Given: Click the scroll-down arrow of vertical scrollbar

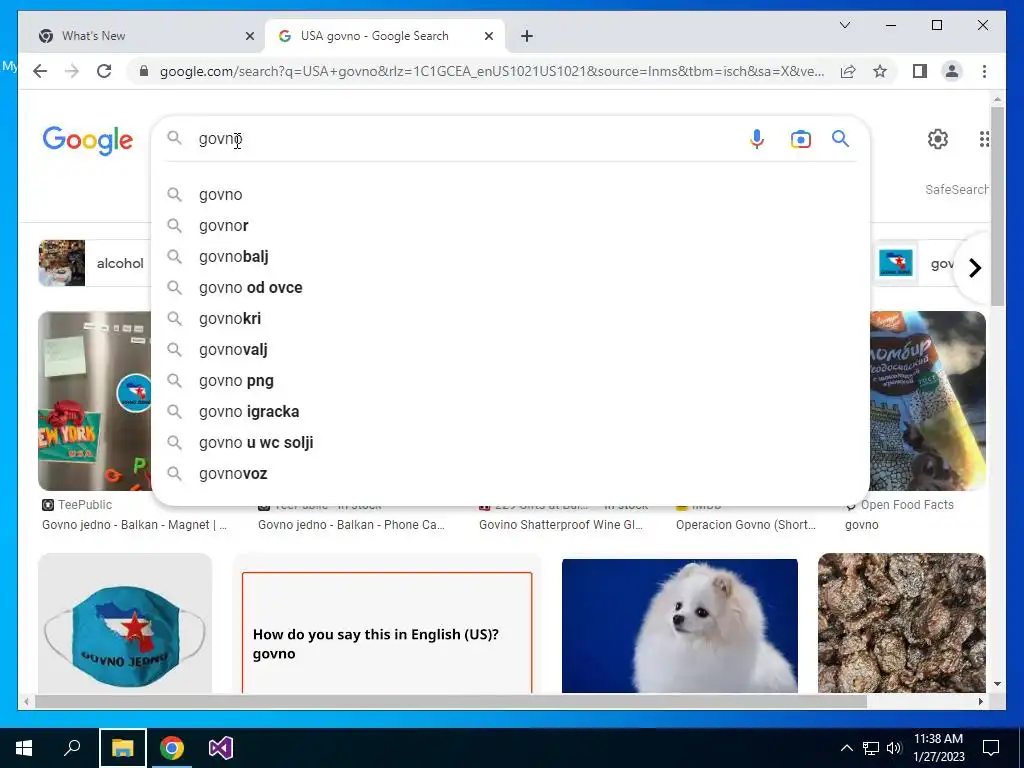Looking at the screenshot, I should coord(997,684).
